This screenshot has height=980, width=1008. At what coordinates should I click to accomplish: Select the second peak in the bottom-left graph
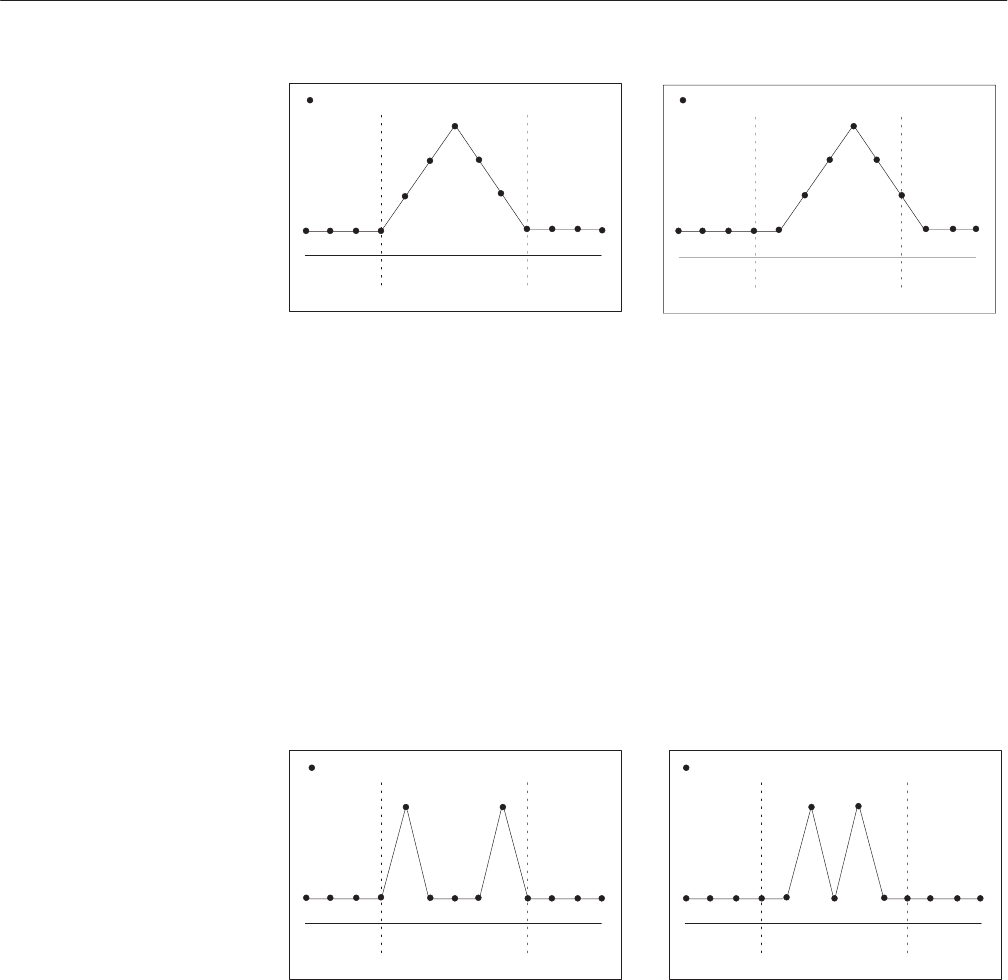[503, 806]
